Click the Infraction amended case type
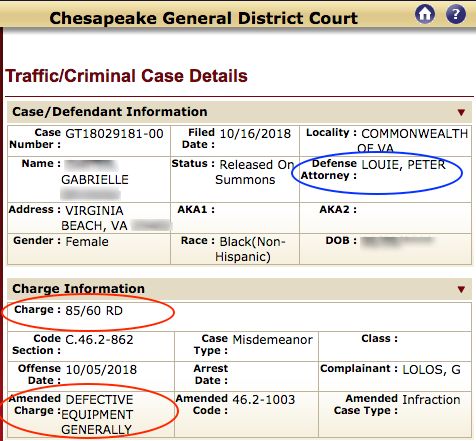The width and height of the screenshot is (476, 441). point(431,399)
